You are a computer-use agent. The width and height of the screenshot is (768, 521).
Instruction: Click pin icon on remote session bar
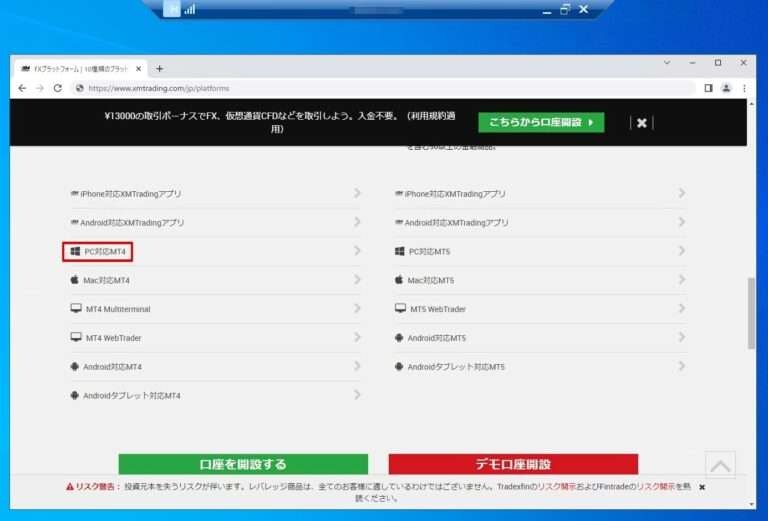point(172,9)
